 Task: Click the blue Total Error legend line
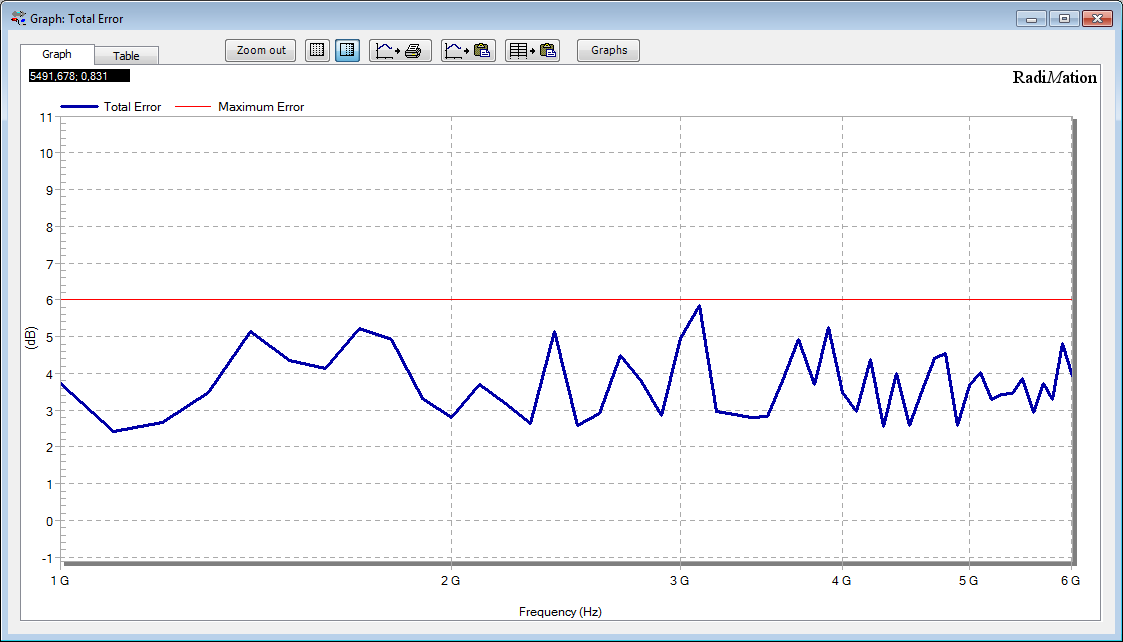click(x=79, y=107)
